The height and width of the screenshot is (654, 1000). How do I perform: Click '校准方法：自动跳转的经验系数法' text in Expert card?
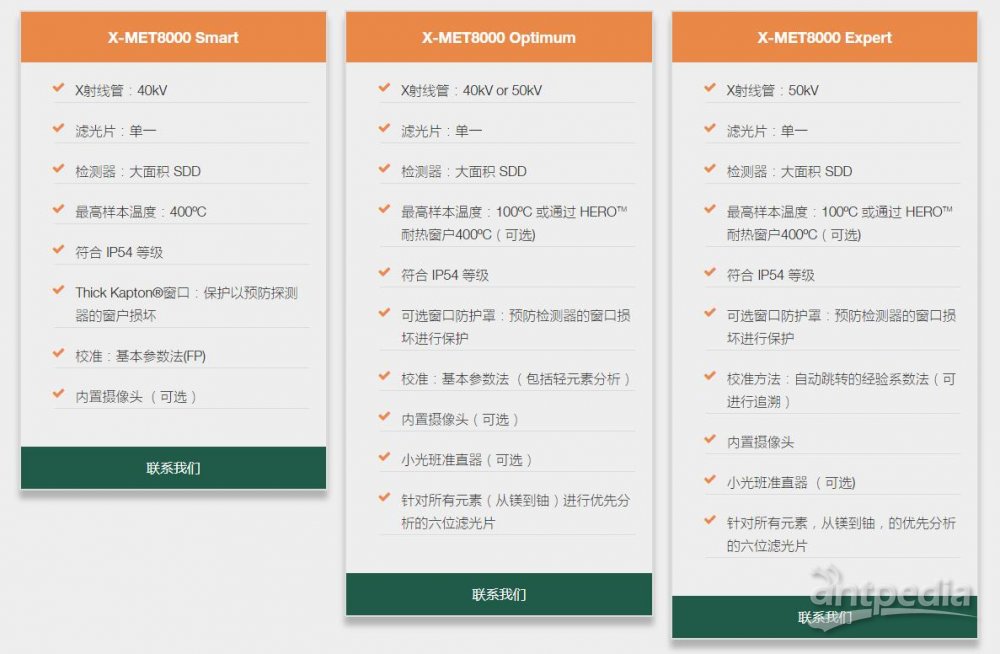(x=828, y=379)
